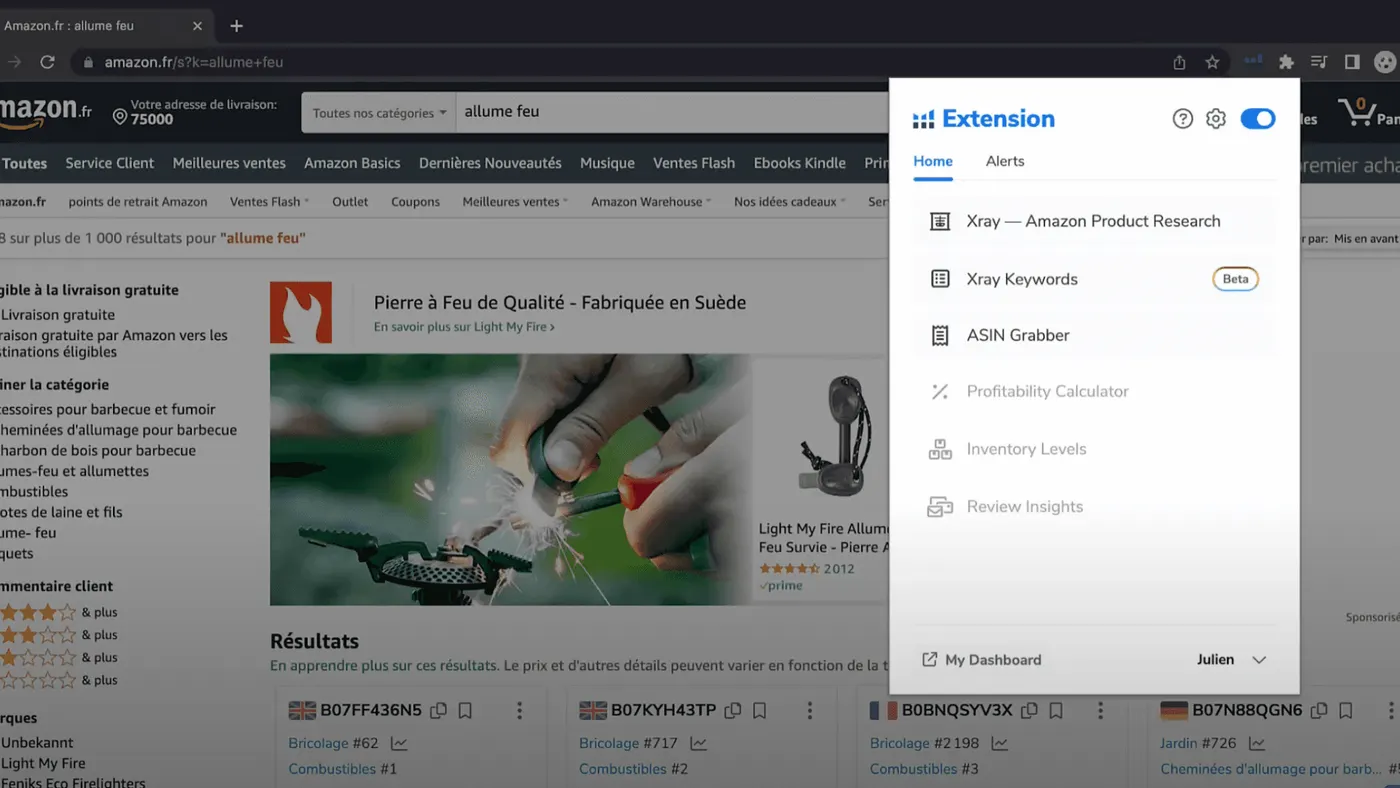The height and width of the screenshot is (788, 1400).
Task: Reload the Amazon page
Action: 47,62
